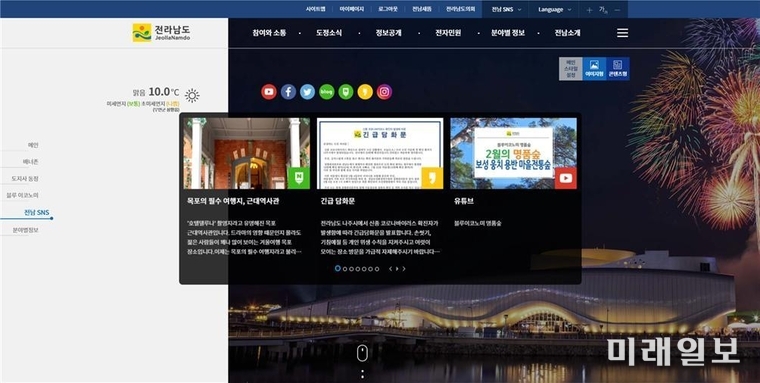Click 도지사 동정 in side navigation

[x=25, y=178]
